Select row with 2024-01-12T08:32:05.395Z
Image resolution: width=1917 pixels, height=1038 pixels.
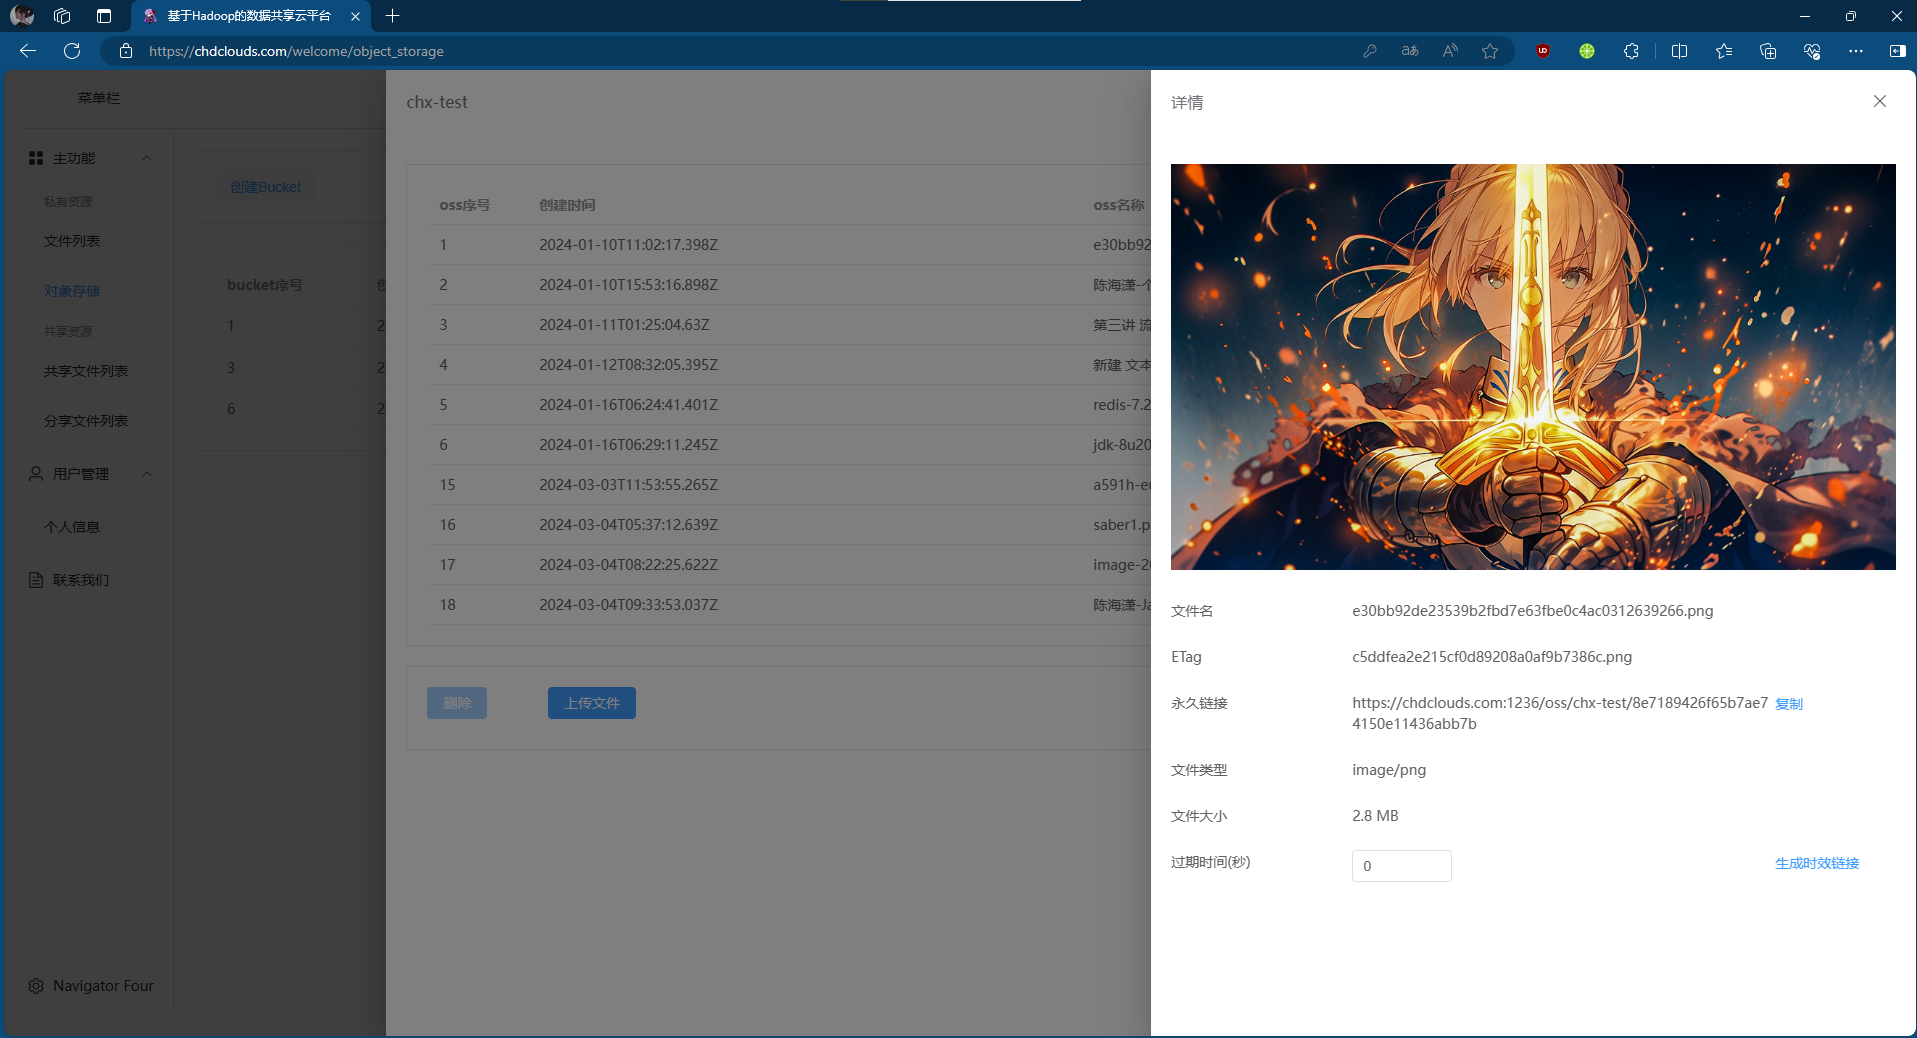[x=789, y=365]
